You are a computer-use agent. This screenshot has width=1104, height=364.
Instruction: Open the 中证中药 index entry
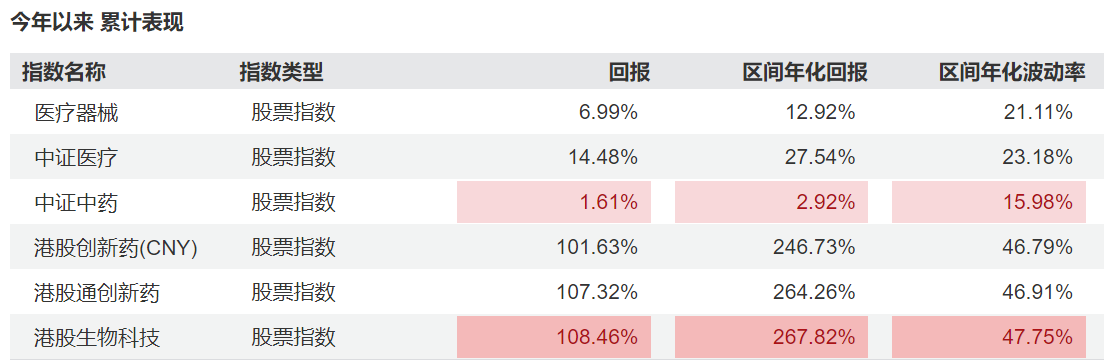76,203
